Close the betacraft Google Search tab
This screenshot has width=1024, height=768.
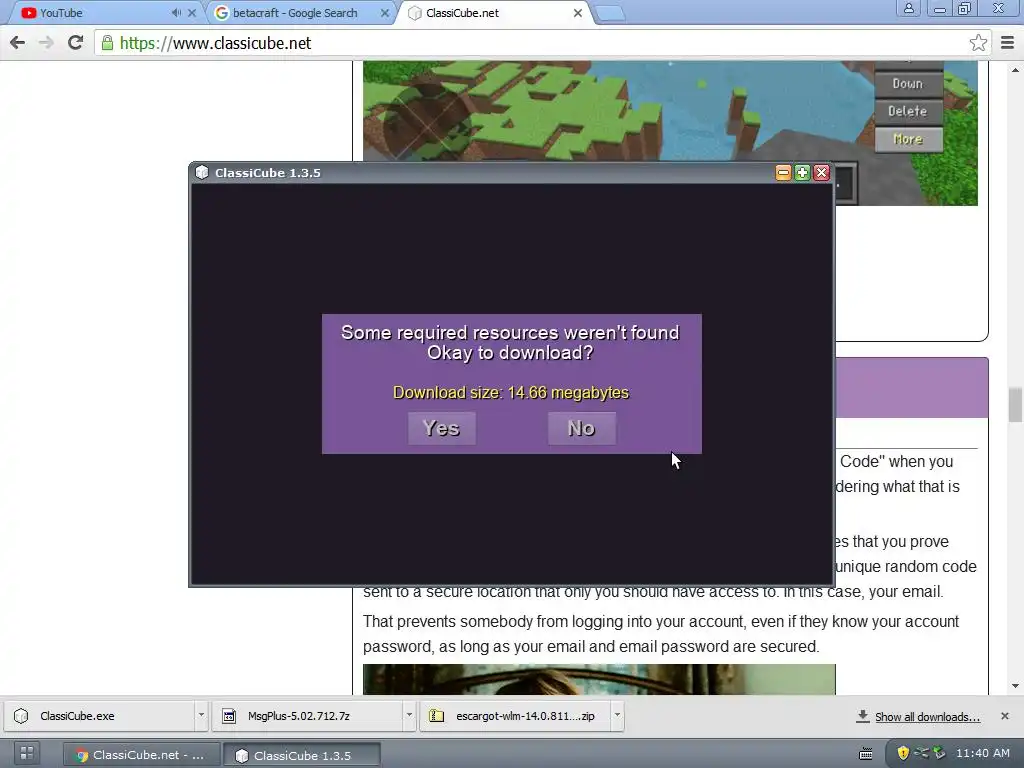coord(385,13)
